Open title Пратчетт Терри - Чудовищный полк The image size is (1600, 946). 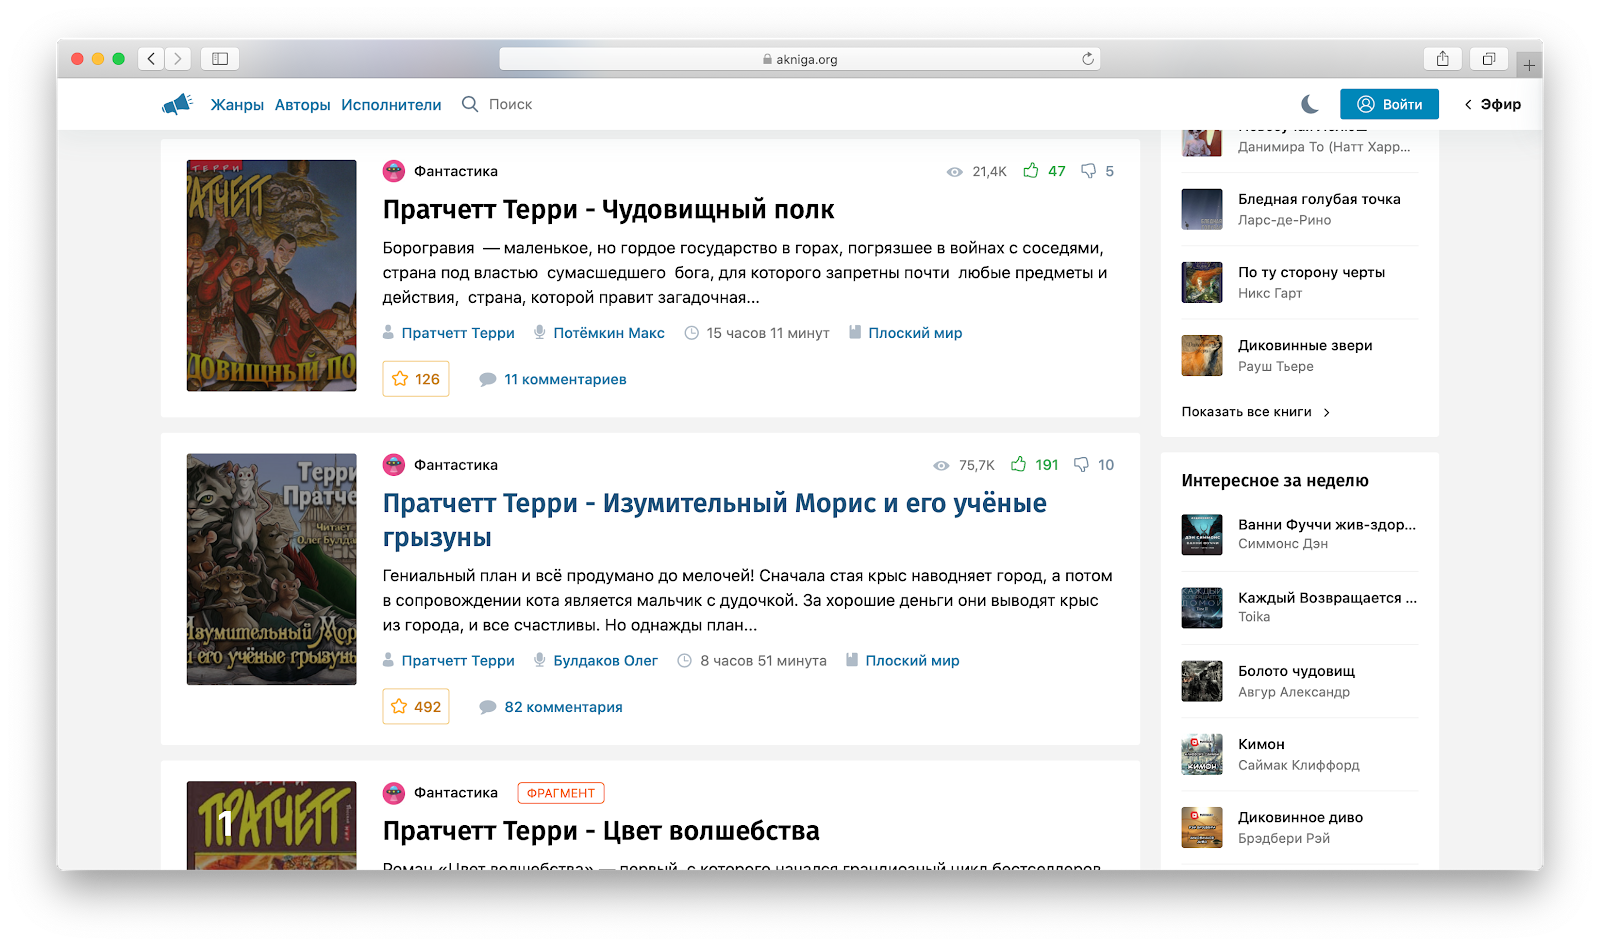608,210
